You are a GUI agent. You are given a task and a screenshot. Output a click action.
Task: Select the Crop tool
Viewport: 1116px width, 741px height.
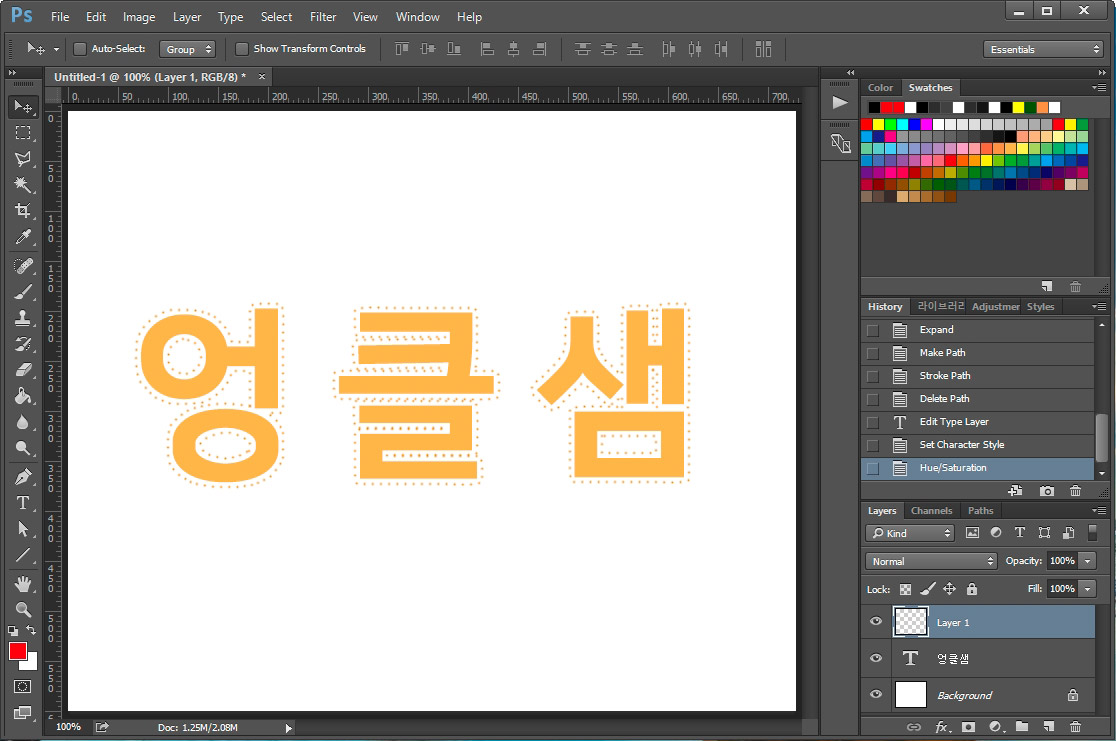click(22, 210)
